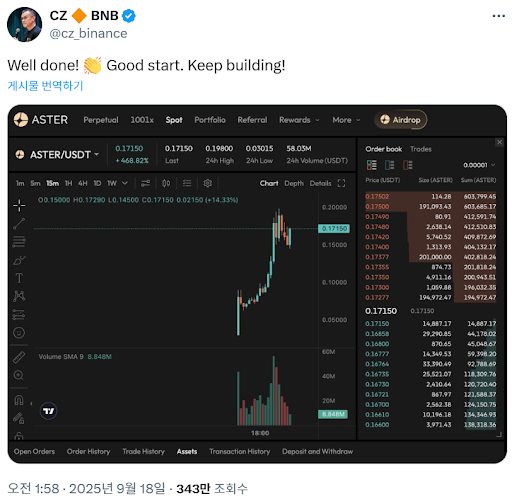
Task: Select the trend line drawing tool
Action: tap(19, 224)
